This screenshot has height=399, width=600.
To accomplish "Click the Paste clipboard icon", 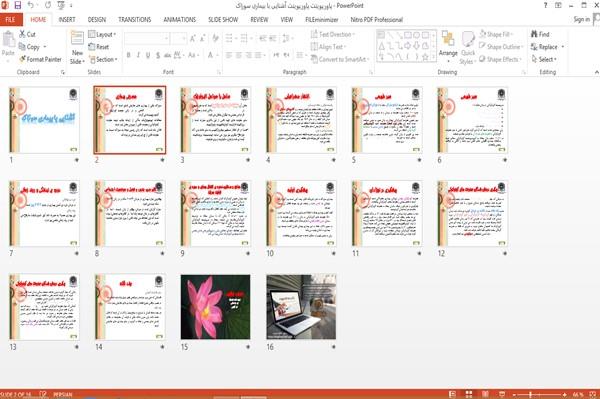I will [8, 39].
